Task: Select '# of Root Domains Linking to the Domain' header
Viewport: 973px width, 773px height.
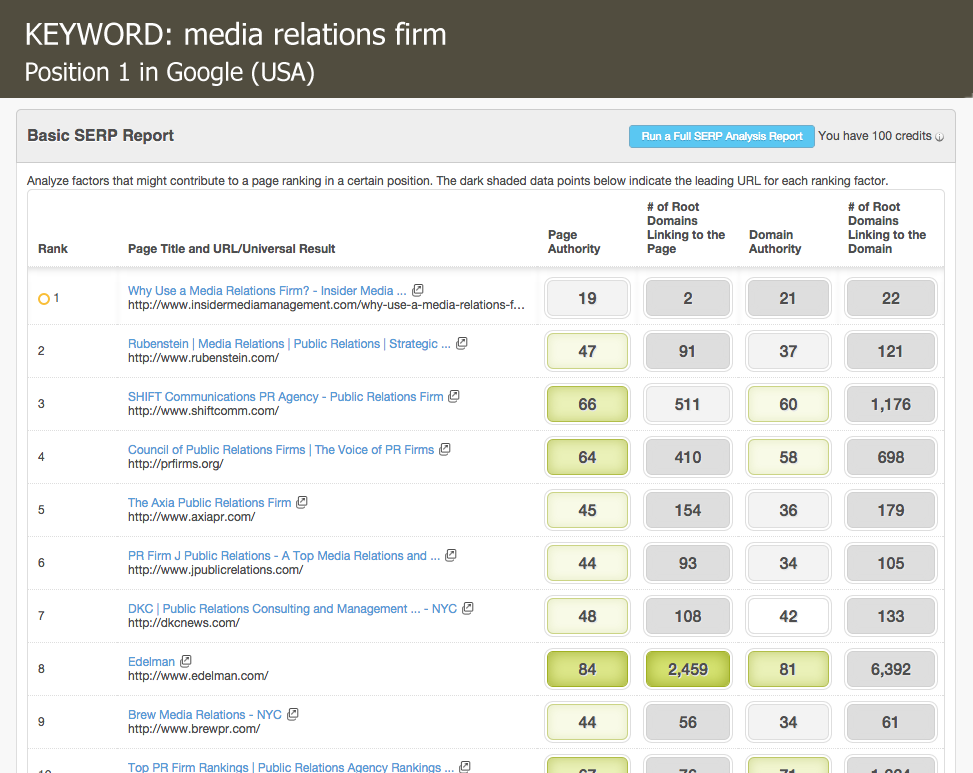Action: [x=887, y=228]
